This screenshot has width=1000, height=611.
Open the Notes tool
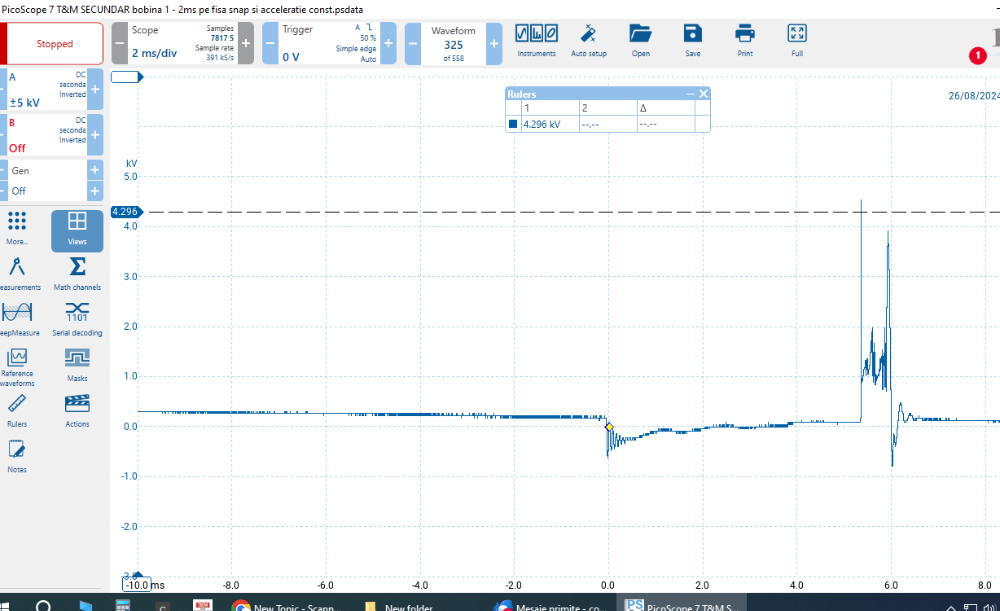coord(17,454)
